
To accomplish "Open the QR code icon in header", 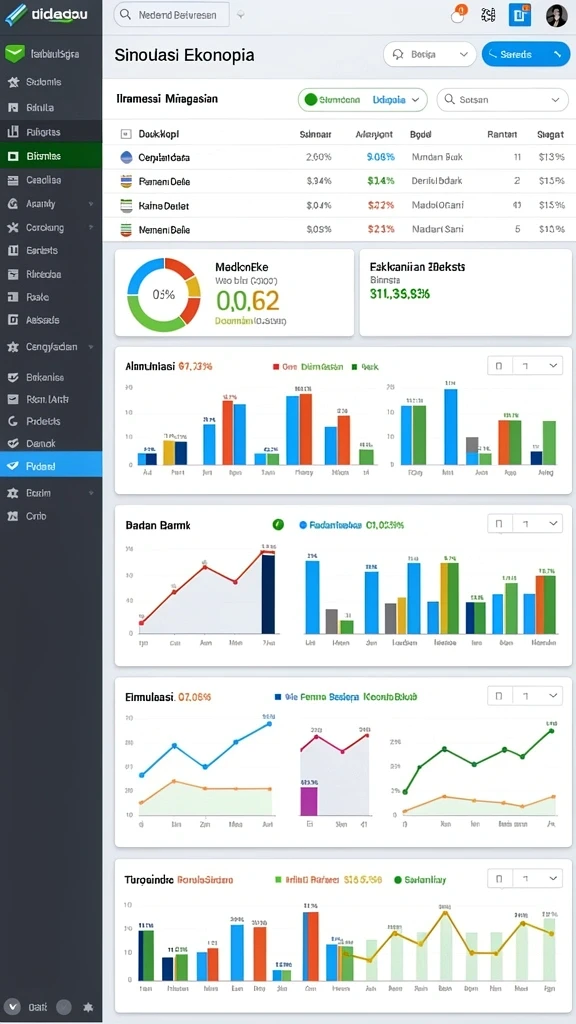I will pyautogui.click(x=488, y=15).
